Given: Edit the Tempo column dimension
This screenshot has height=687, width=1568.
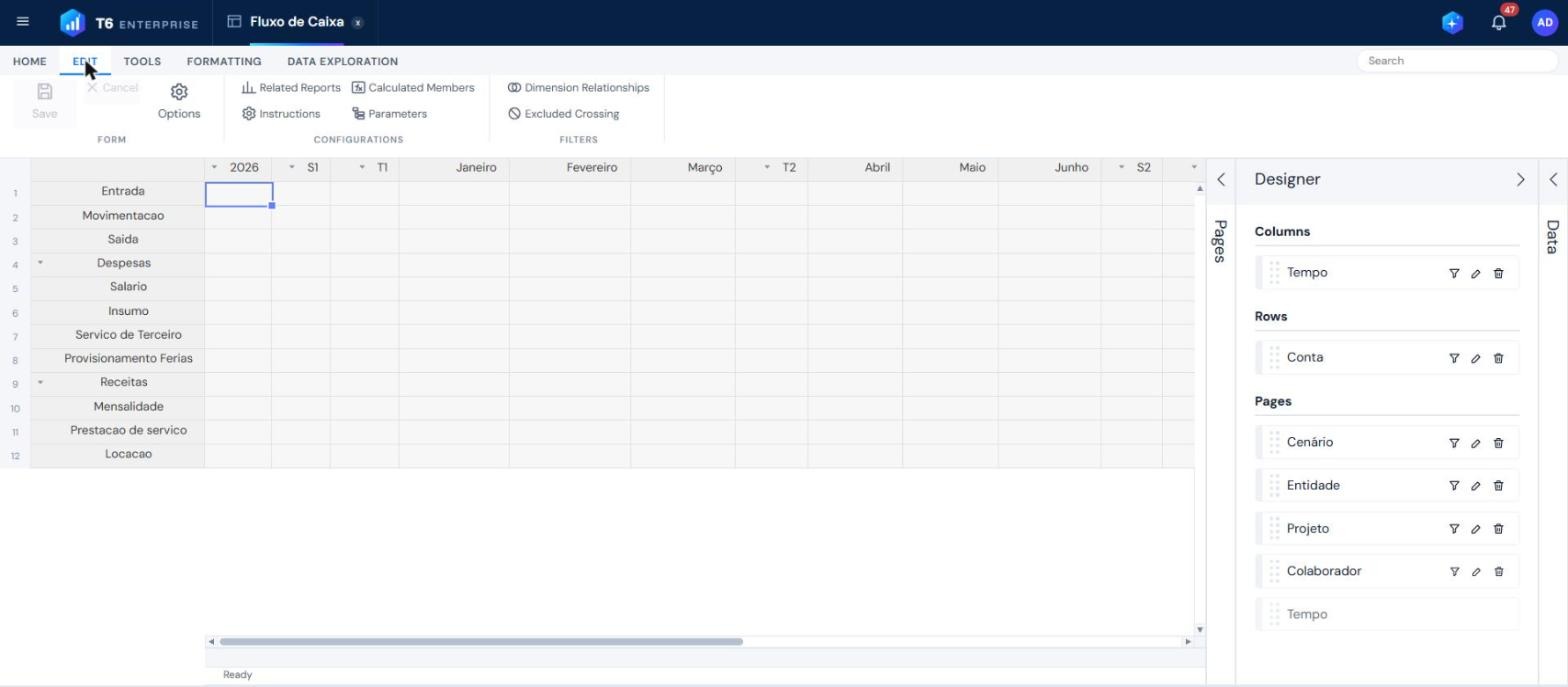Looking at the screenshot, I should [1476, 273].
